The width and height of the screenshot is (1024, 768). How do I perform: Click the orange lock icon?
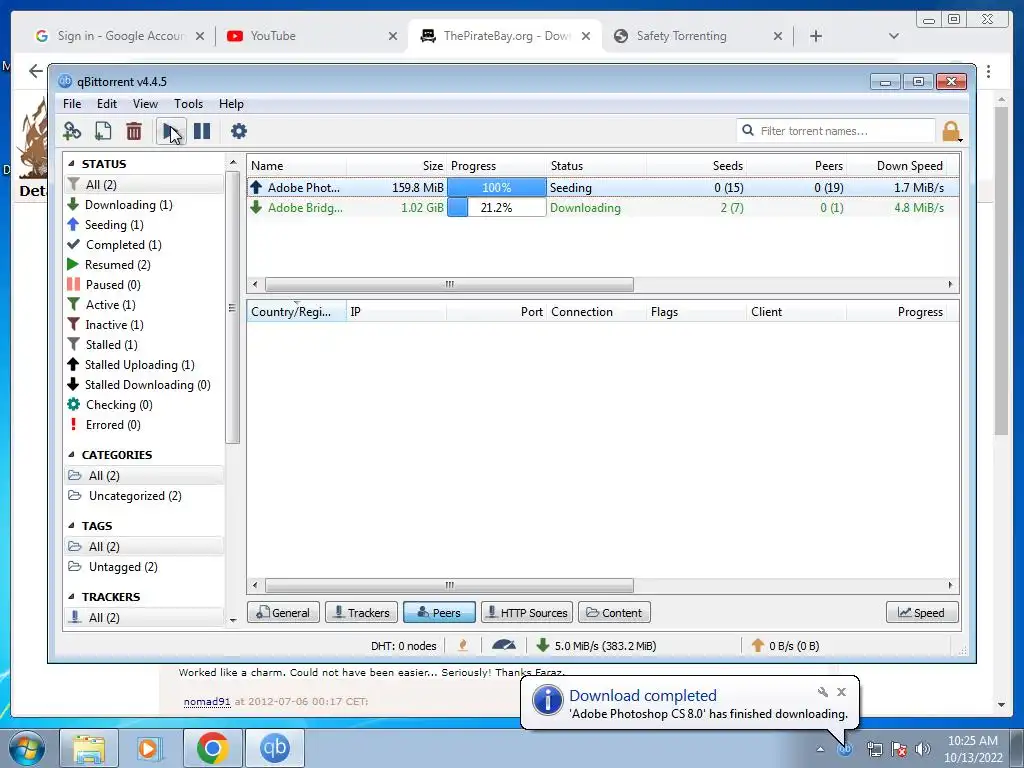pos(952,131)
